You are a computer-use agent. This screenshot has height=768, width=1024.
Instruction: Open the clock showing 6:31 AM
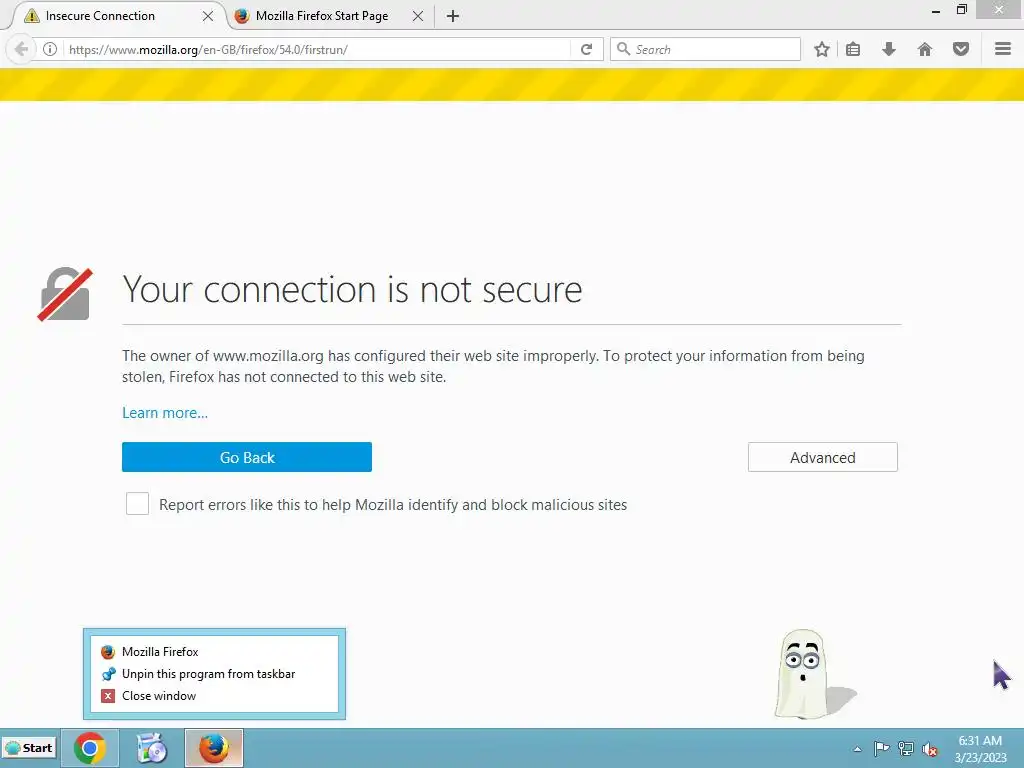980,749
